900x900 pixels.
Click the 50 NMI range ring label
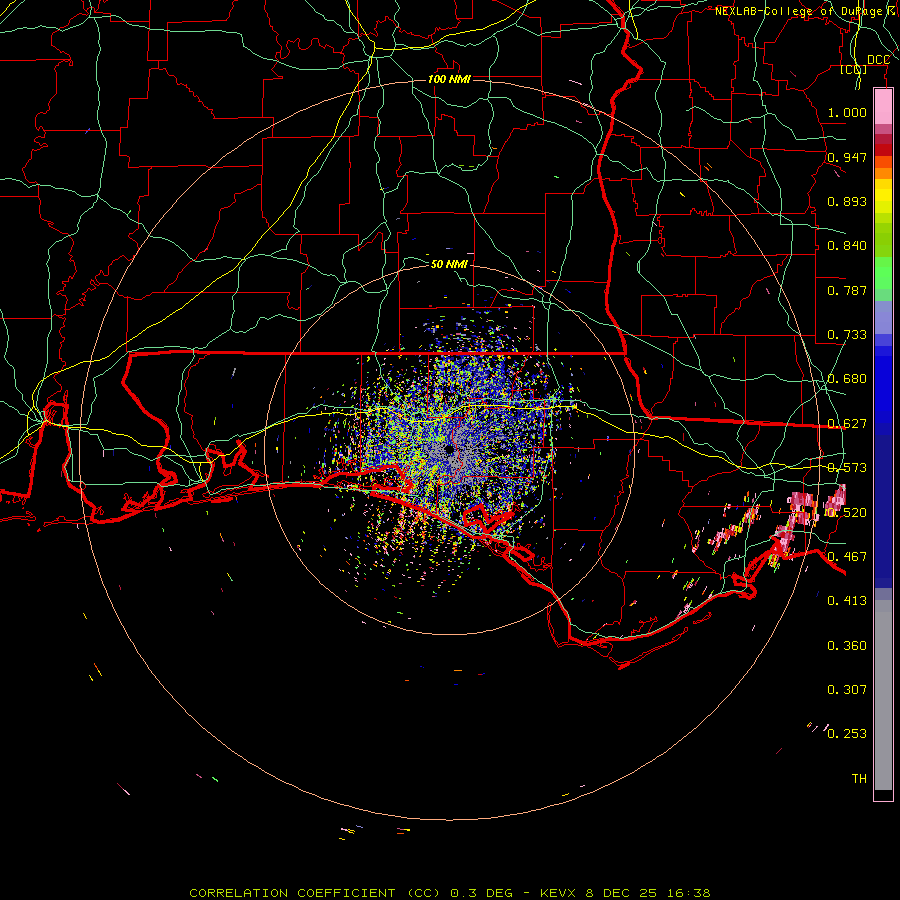449,264
